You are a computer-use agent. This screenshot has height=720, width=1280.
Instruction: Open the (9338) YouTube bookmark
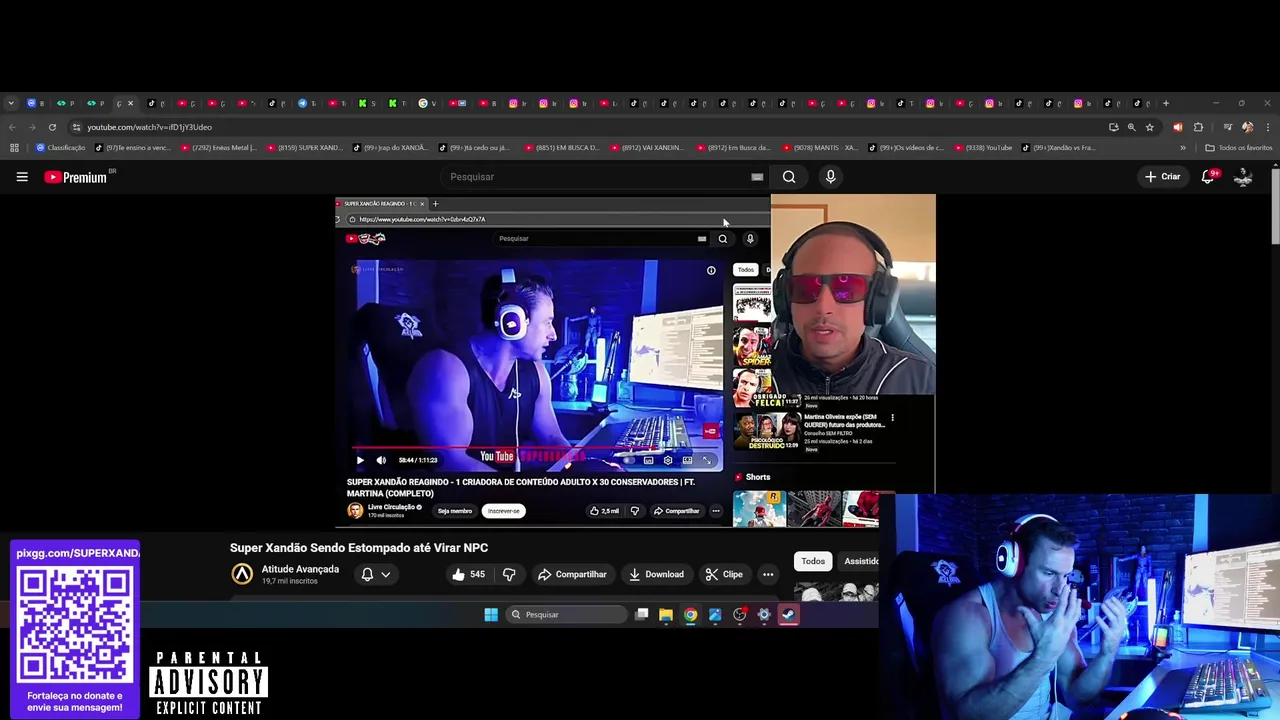pyautogui.click(x=984, y=148)
